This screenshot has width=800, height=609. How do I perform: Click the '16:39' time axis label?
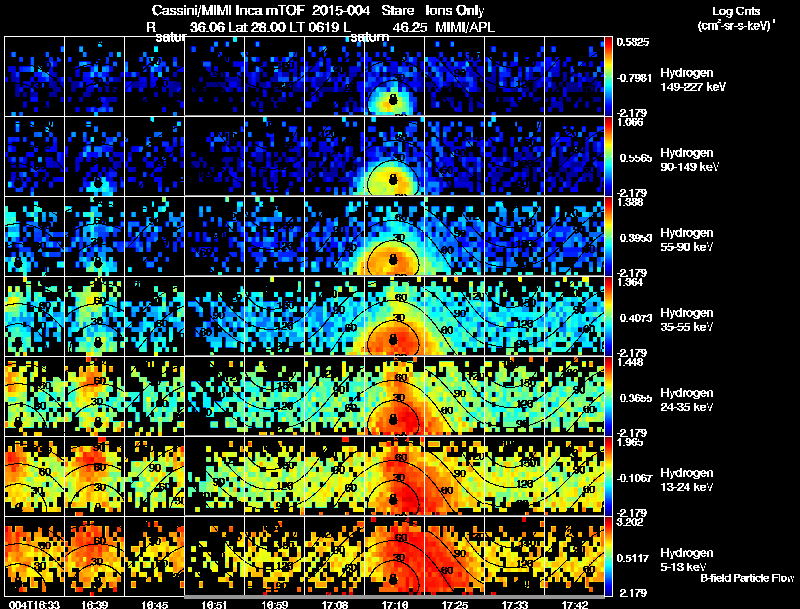tap(94, 604)
